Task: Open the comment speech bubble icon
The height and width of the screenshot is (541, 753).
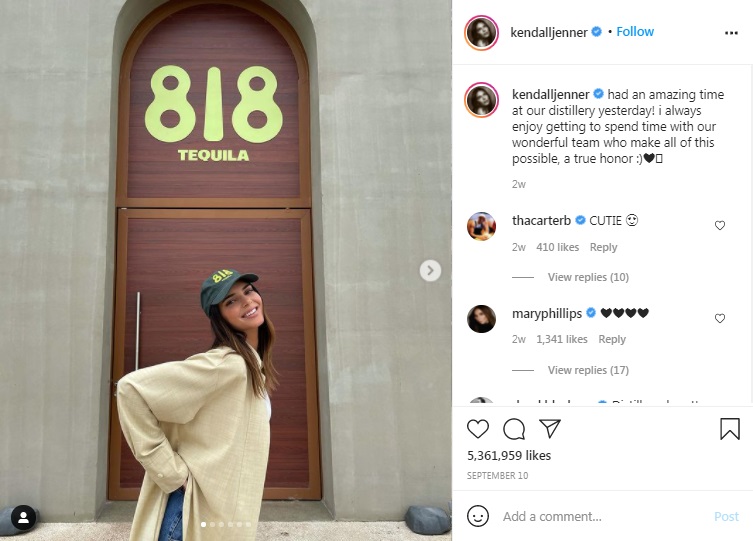Action: point(514,429)
